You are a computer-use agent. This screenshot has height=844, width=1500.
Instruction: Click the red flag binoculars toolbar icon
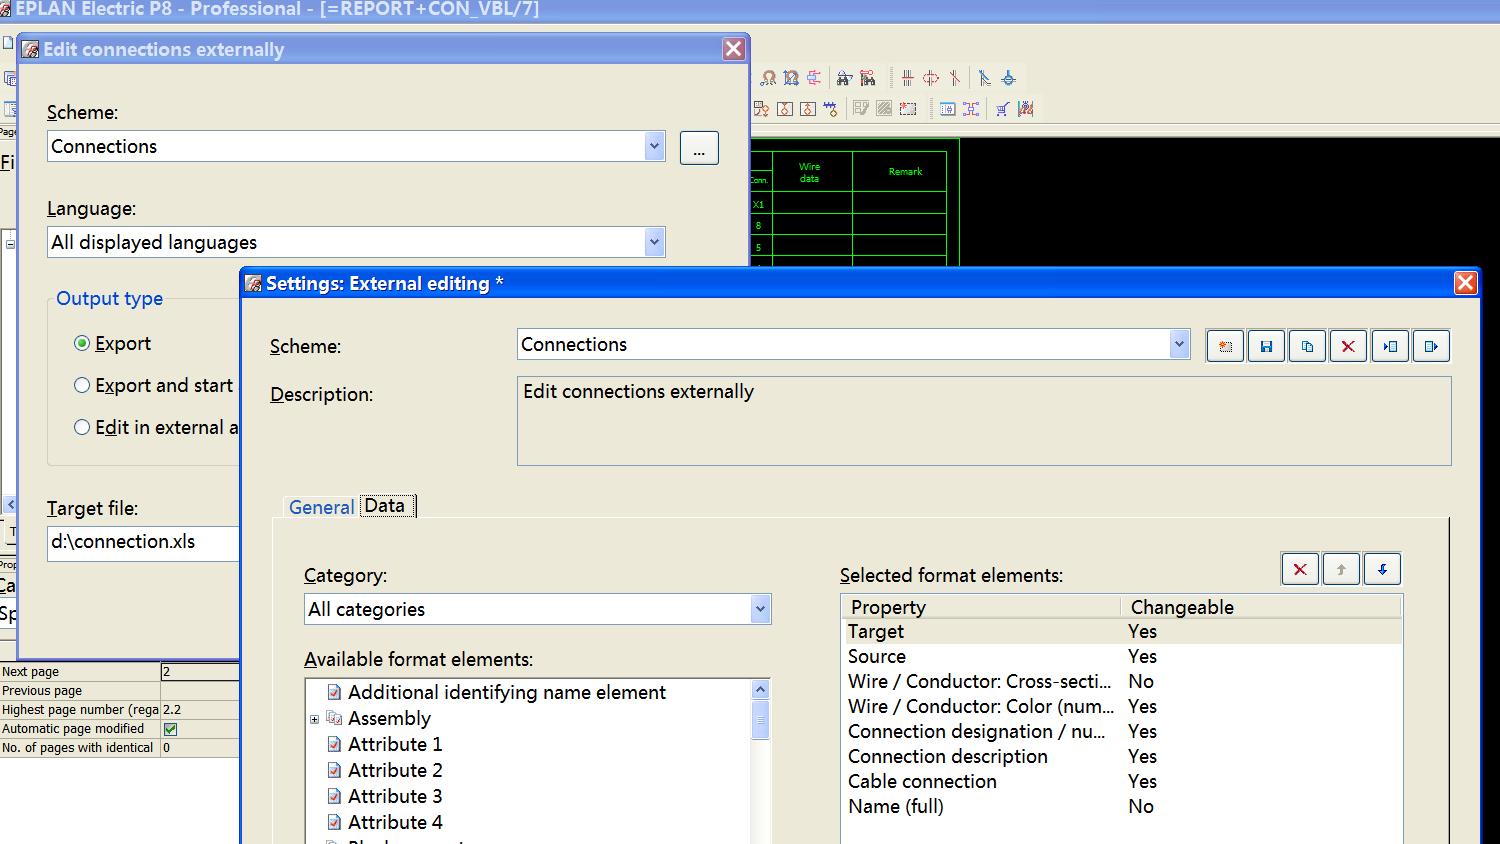coord(867,78)
